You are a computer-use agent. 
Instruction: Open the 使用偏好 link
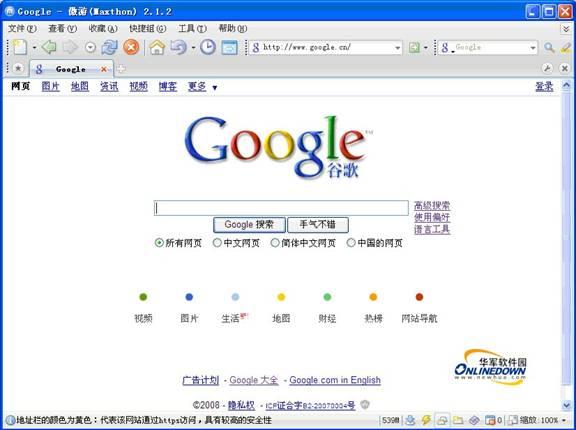(432, 217)
